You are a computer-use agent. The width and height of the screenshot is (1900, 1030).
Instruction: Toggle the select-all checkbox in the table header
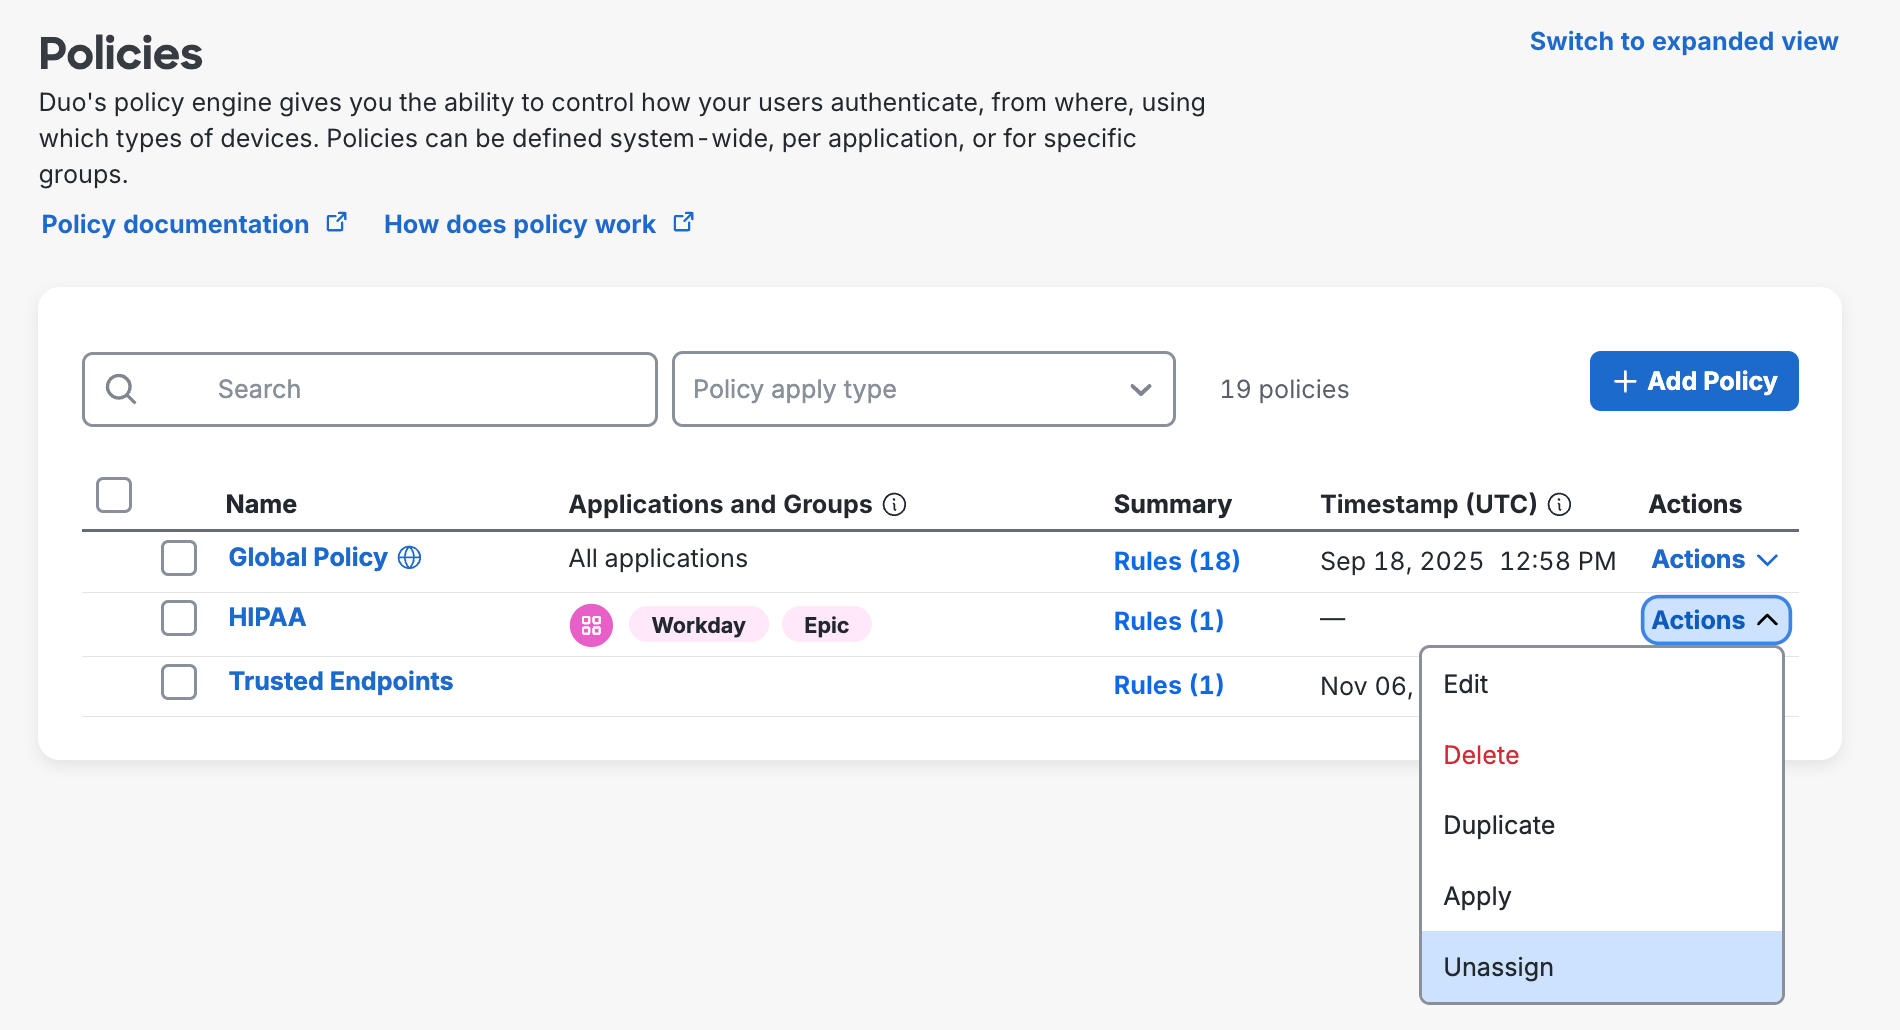pos(113,494)
